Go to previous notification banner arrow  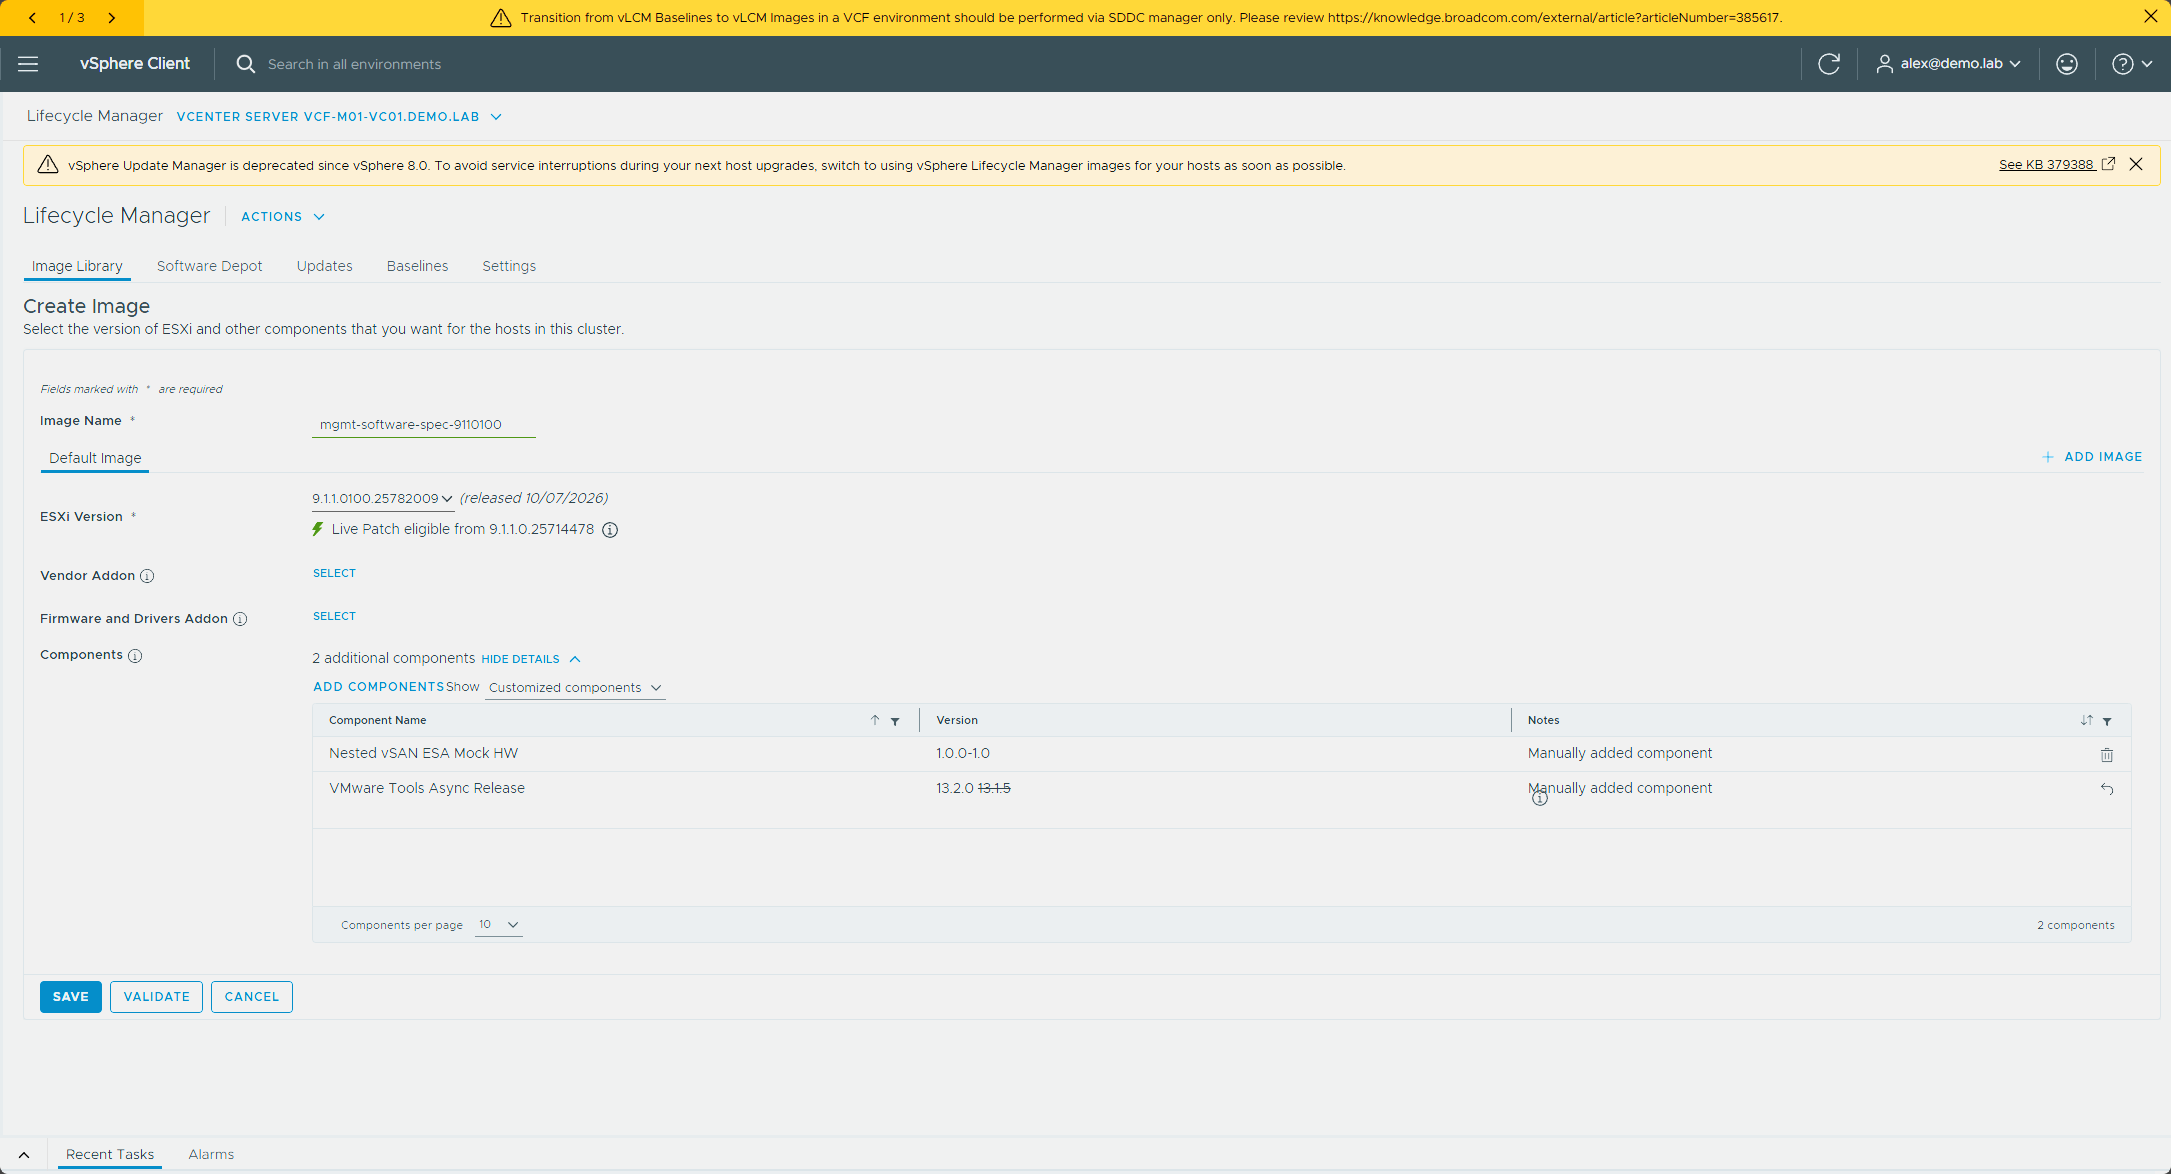coord(33,18)
